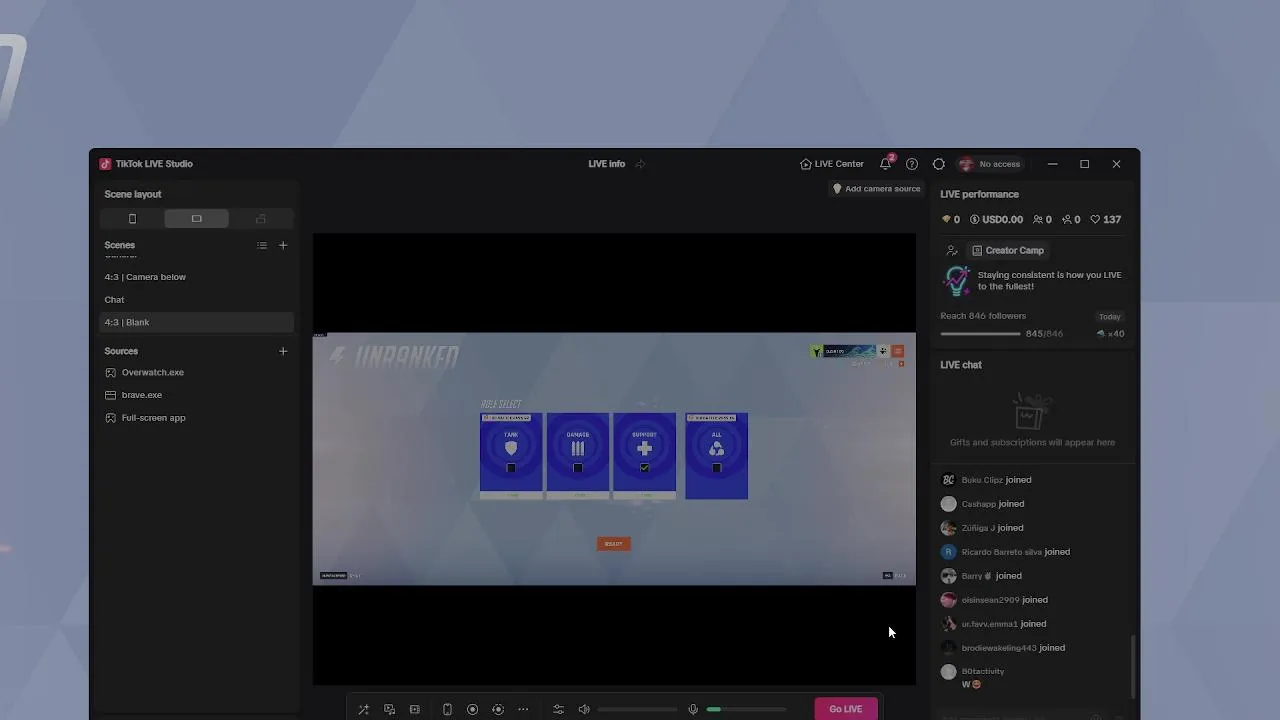Screen dimensions: 1280x720
Task: Click the Support role checkbox in preview
Action: 644,468
